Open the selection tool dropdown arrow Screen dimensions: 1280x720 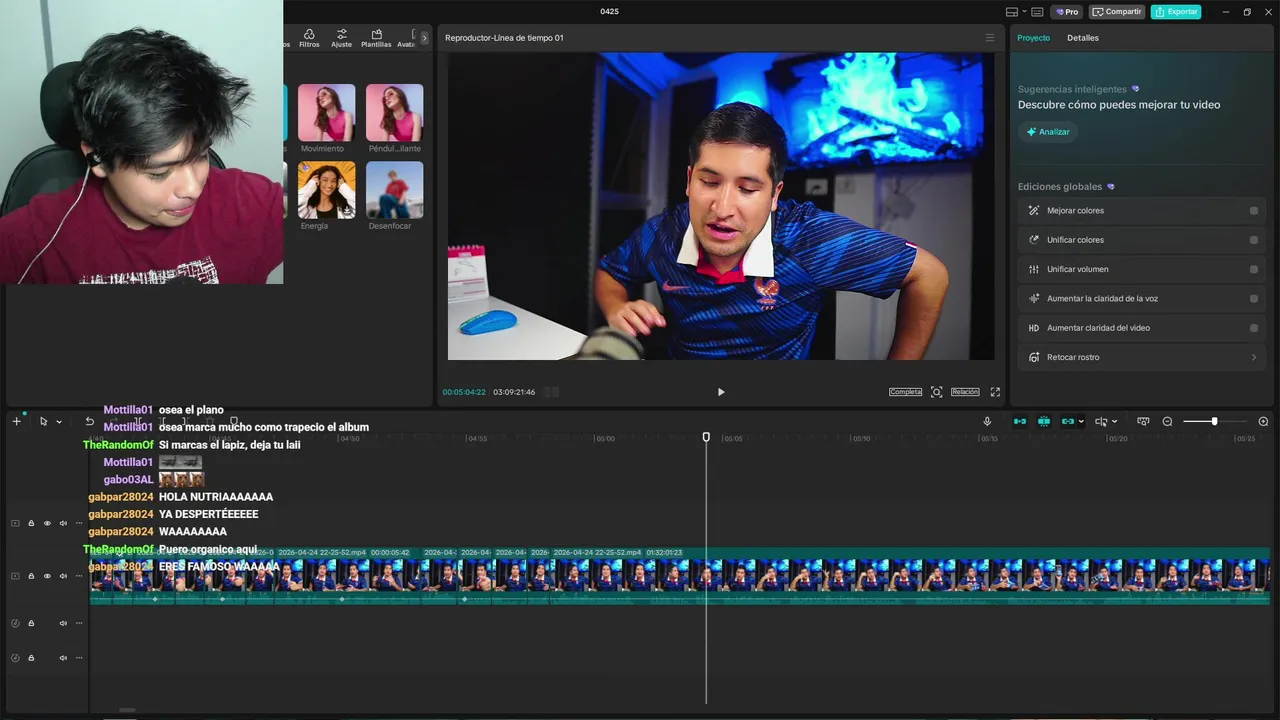pyautogui.click(x=59, y=422)
